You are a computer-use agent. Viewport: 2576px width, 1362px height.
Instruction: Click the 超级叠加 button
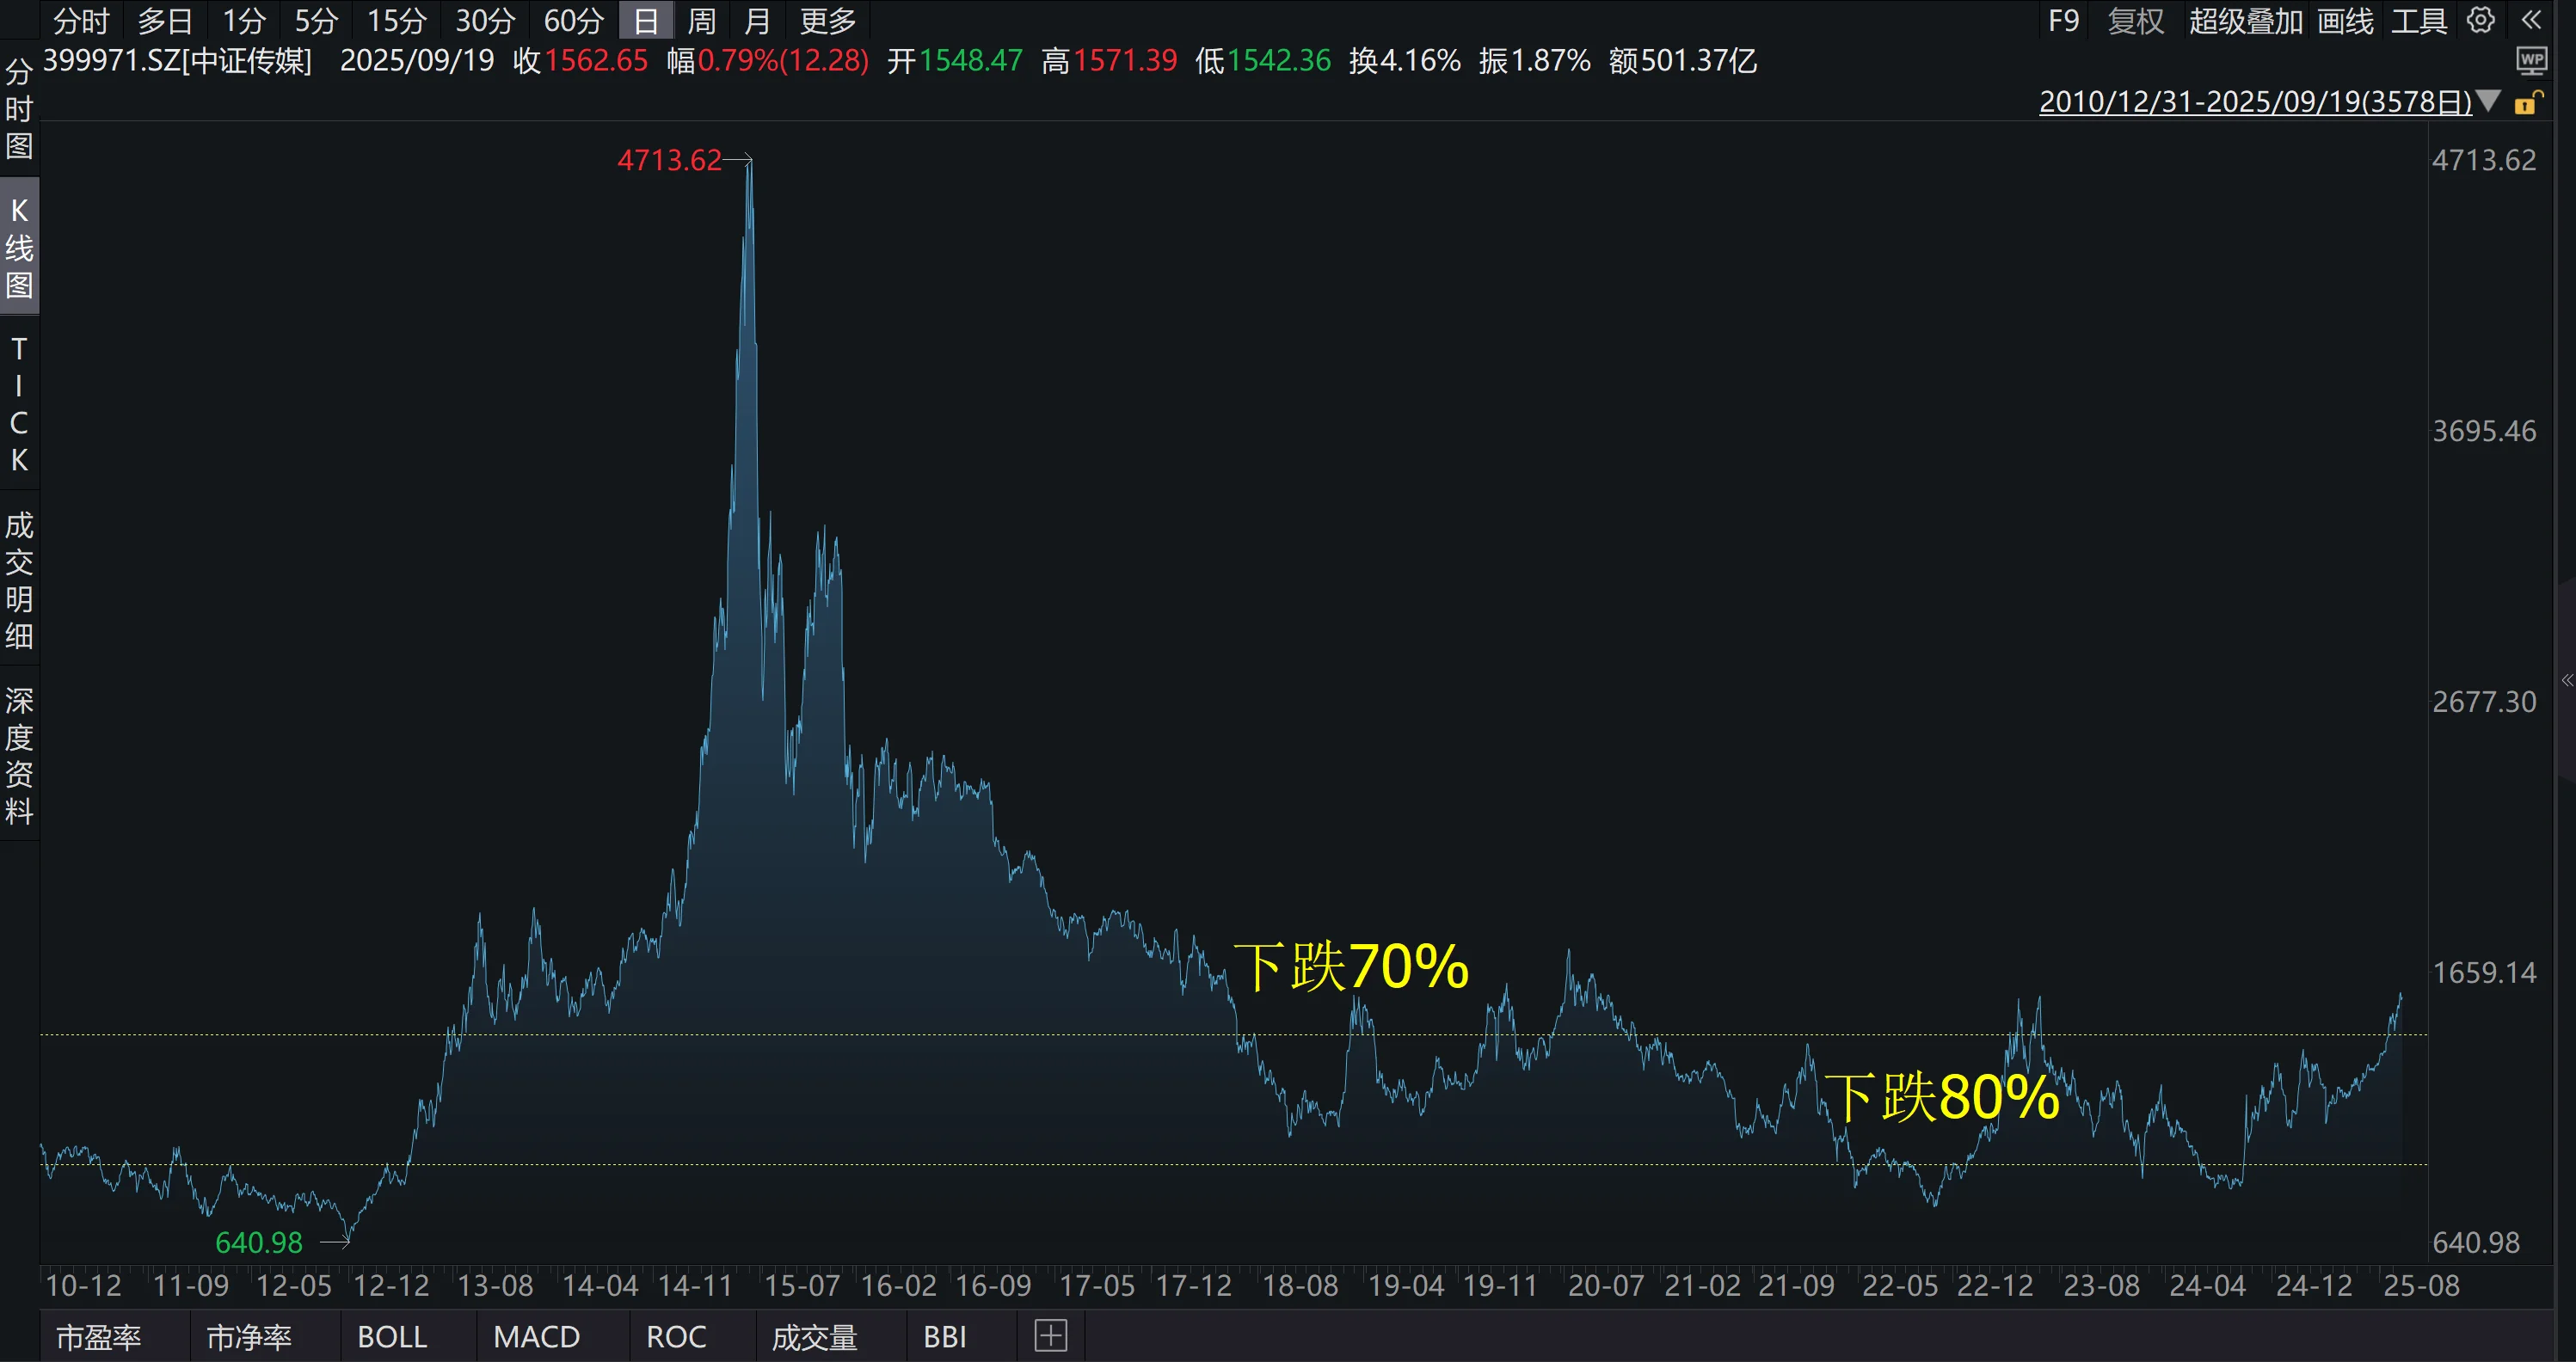pos(2245,20)
